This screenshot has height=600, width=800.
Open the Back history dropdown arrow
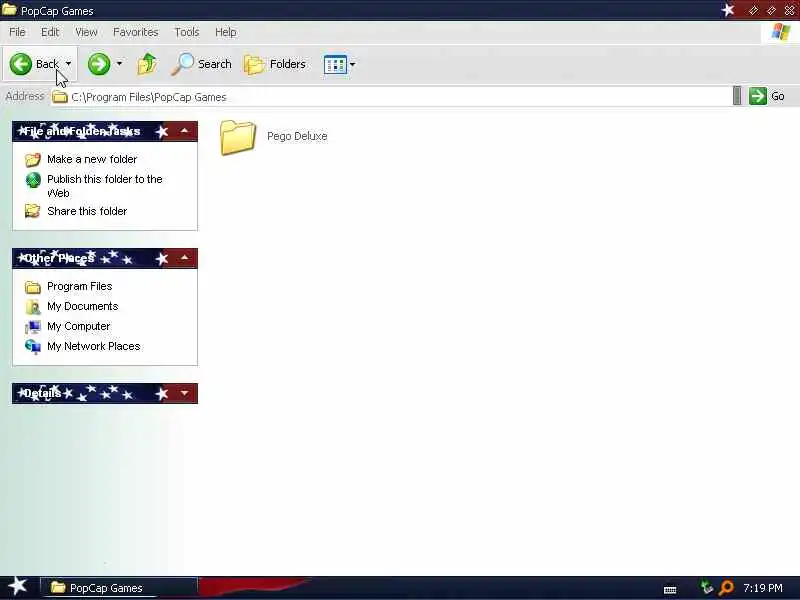[x=68, y=64]
